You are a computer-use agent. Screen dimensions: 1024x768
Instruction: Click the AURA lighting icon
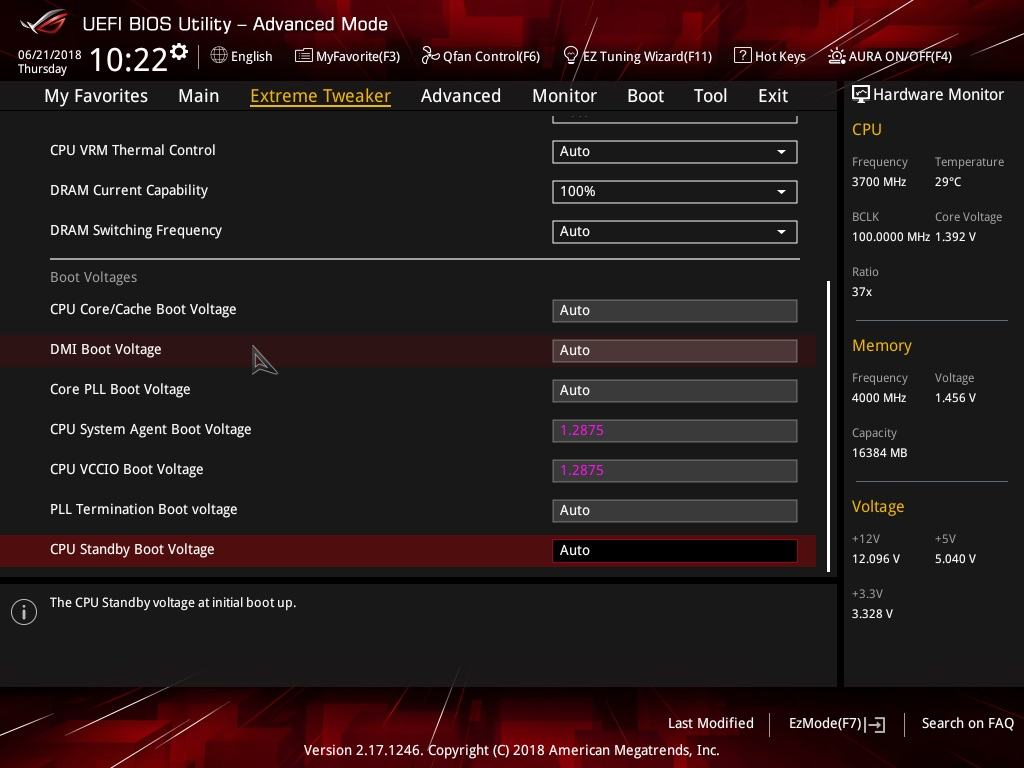coord(837,56)
